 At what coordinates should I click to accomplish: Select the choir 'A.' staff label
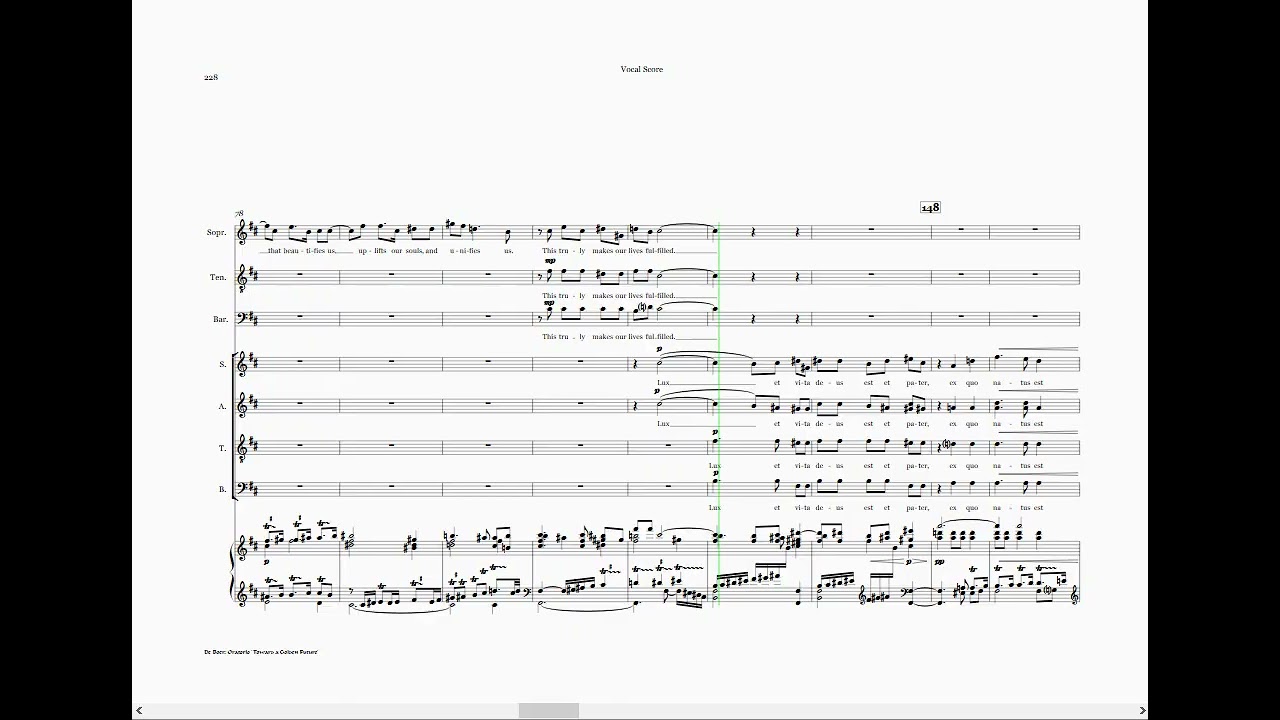223,407
